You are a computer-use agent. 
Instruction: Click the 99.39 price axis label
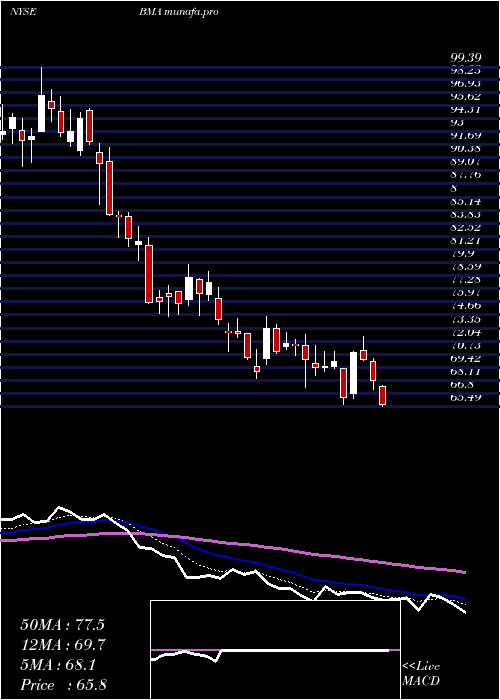click(466, 58)
